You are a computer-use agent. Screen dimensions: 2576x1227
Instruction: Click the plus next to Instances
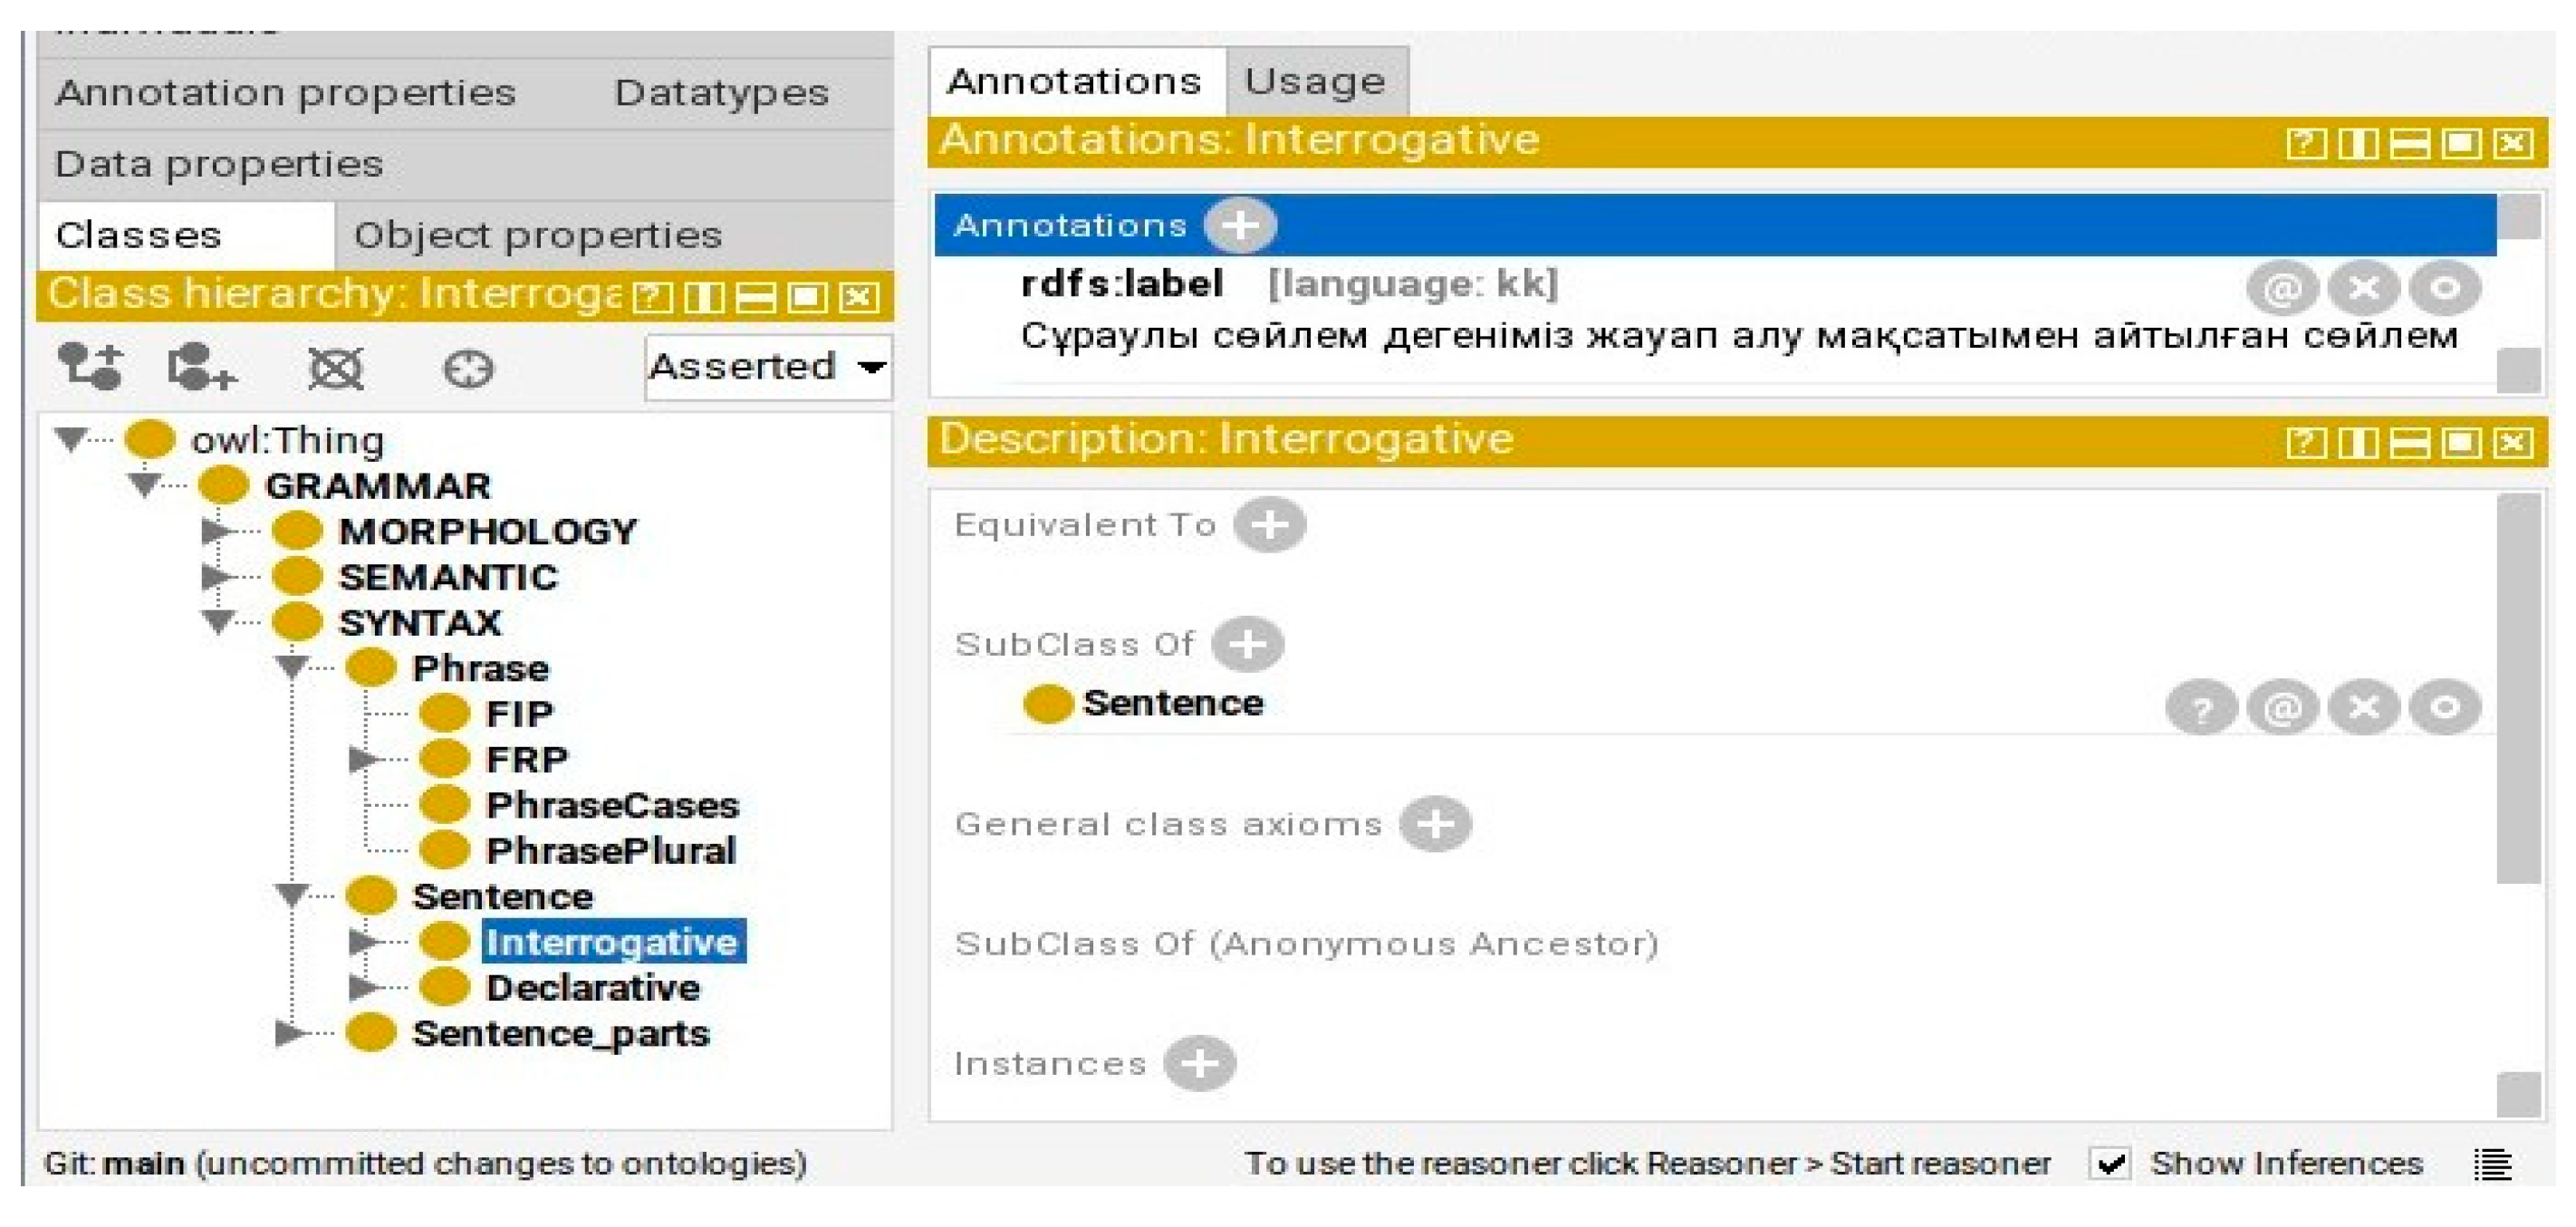(x=1199, y=1063)
